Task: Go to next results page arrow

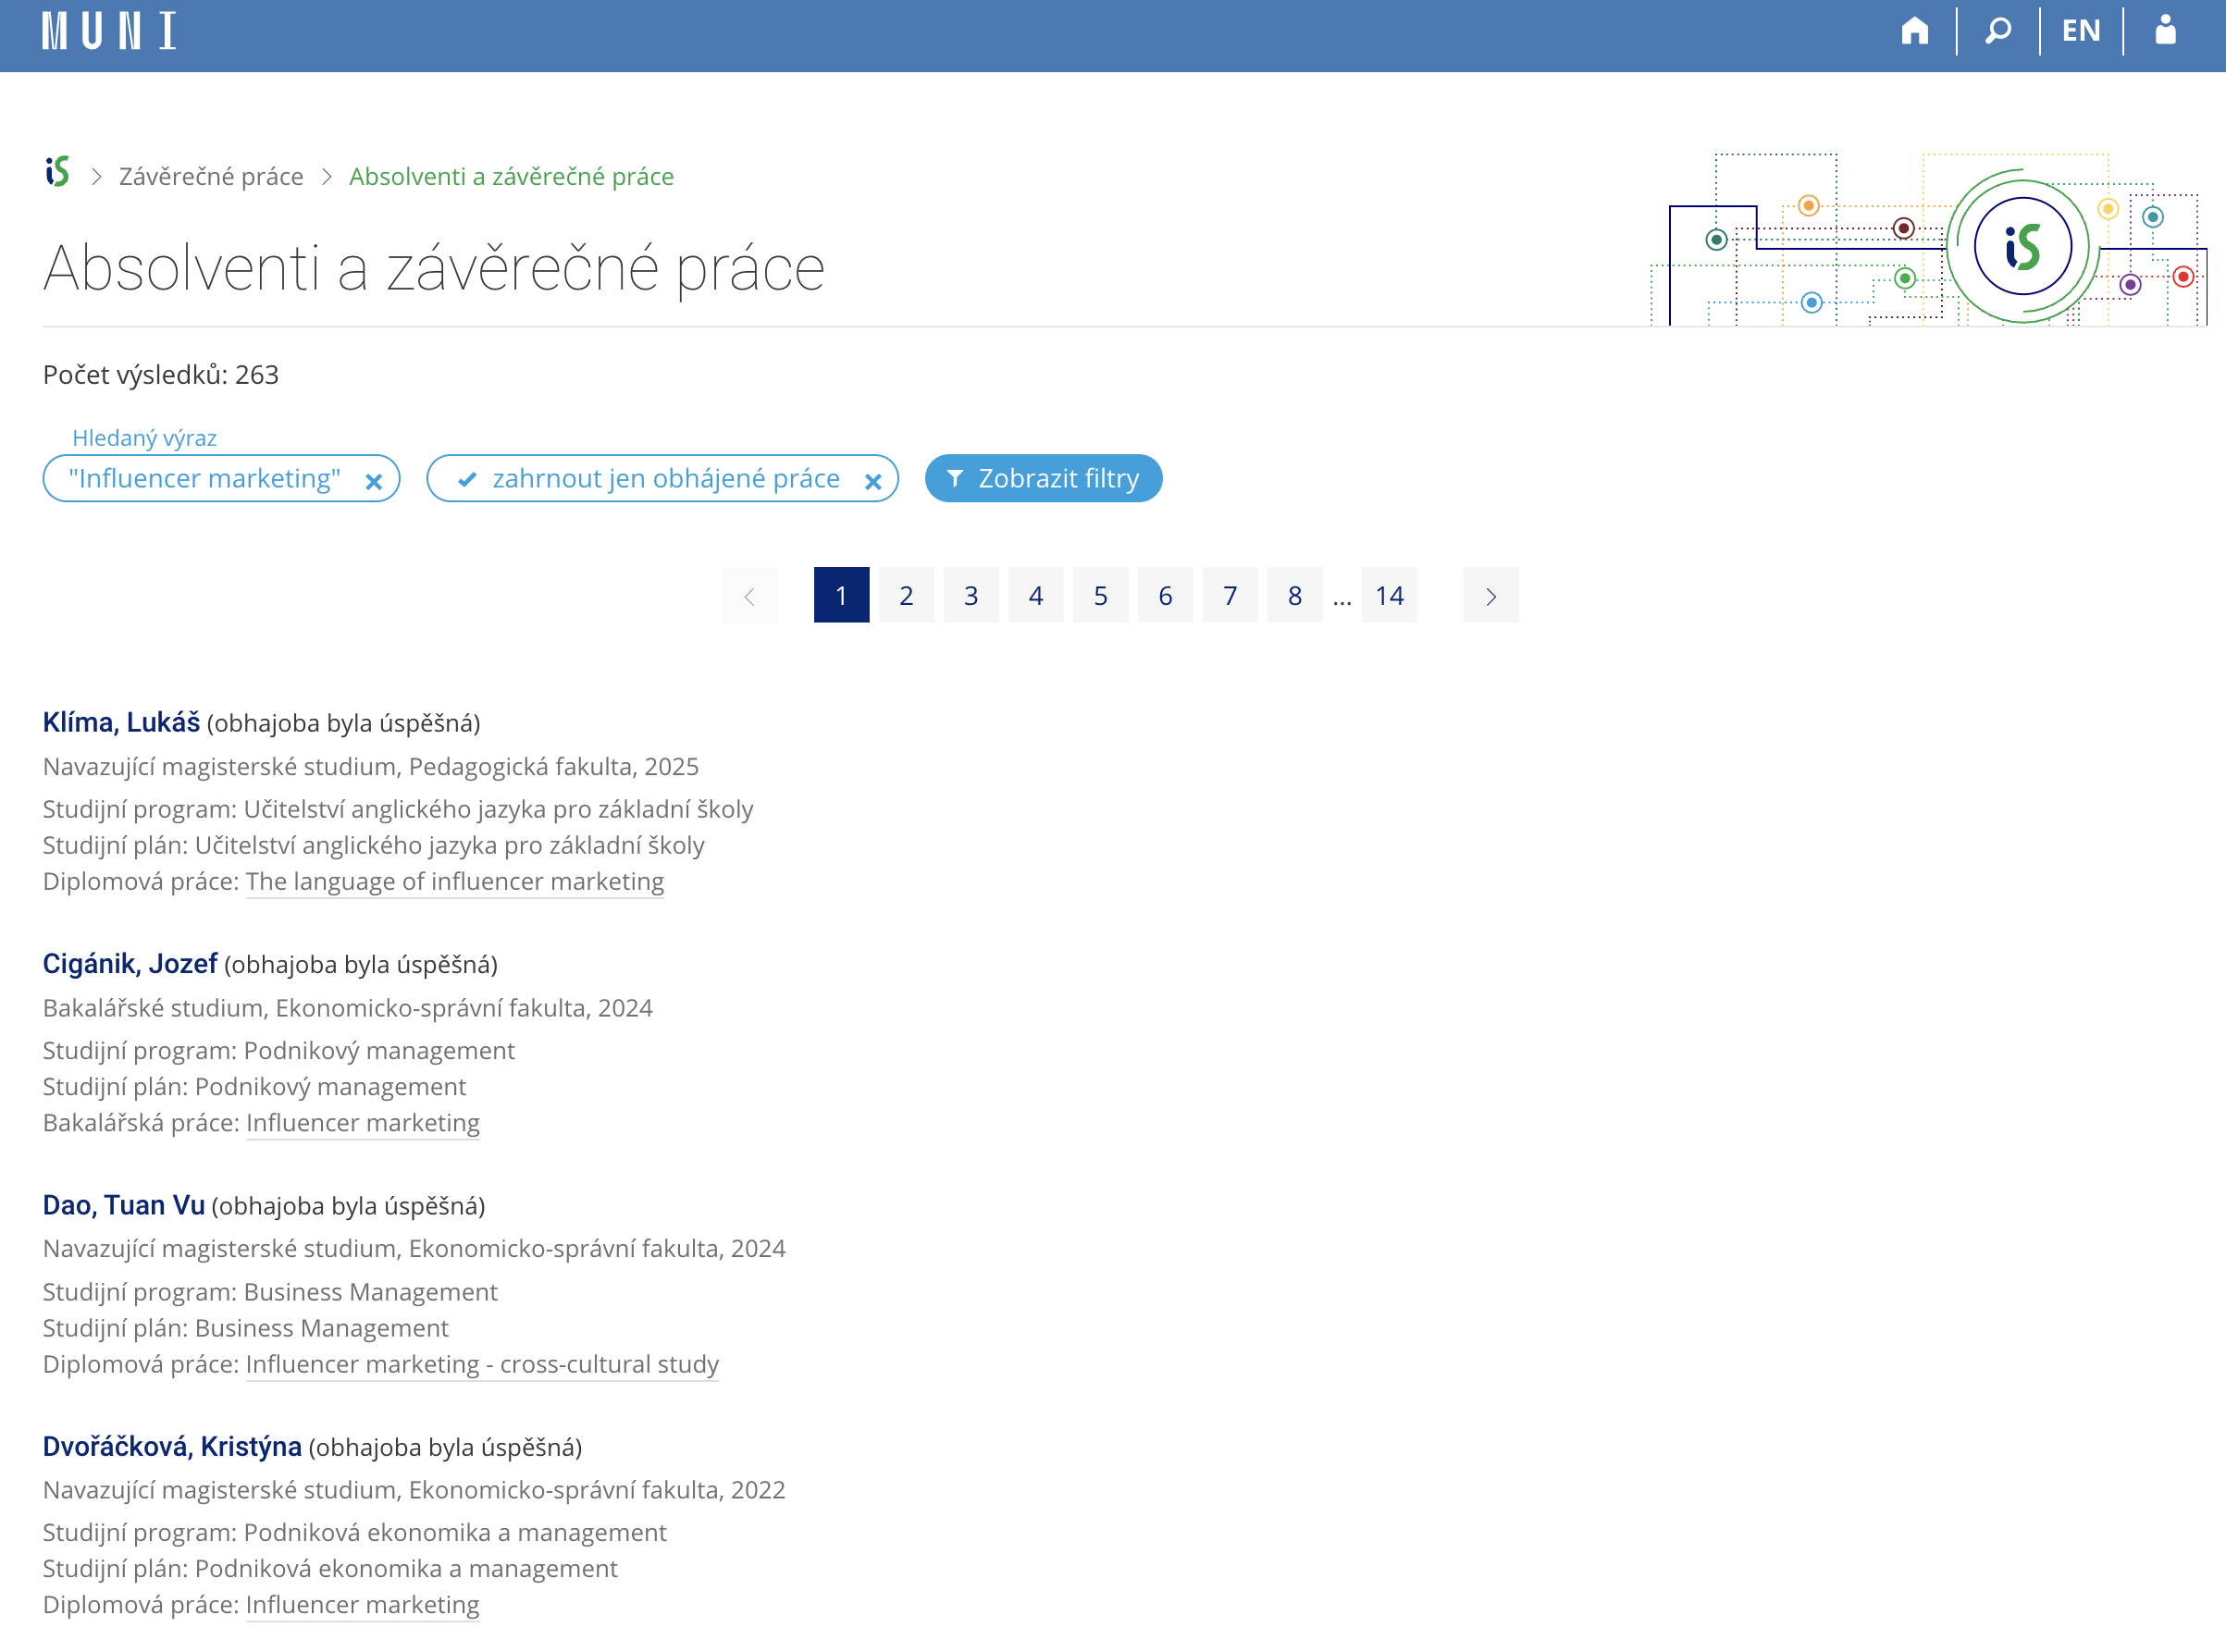Action: click(x=1490, y=596)
